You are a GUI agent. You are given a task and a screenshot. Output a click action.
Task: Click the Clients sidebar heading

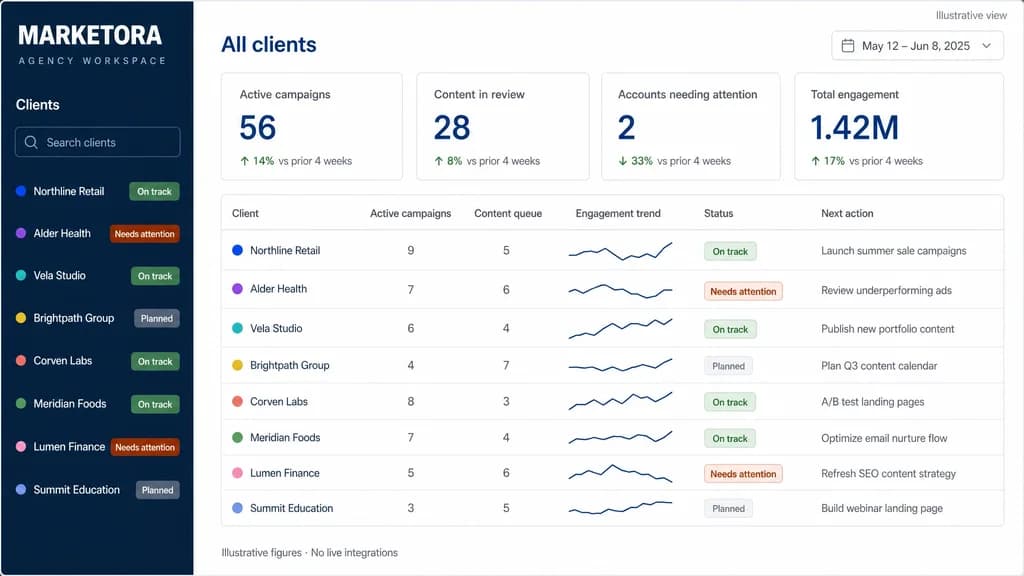[x=37, y=104]
